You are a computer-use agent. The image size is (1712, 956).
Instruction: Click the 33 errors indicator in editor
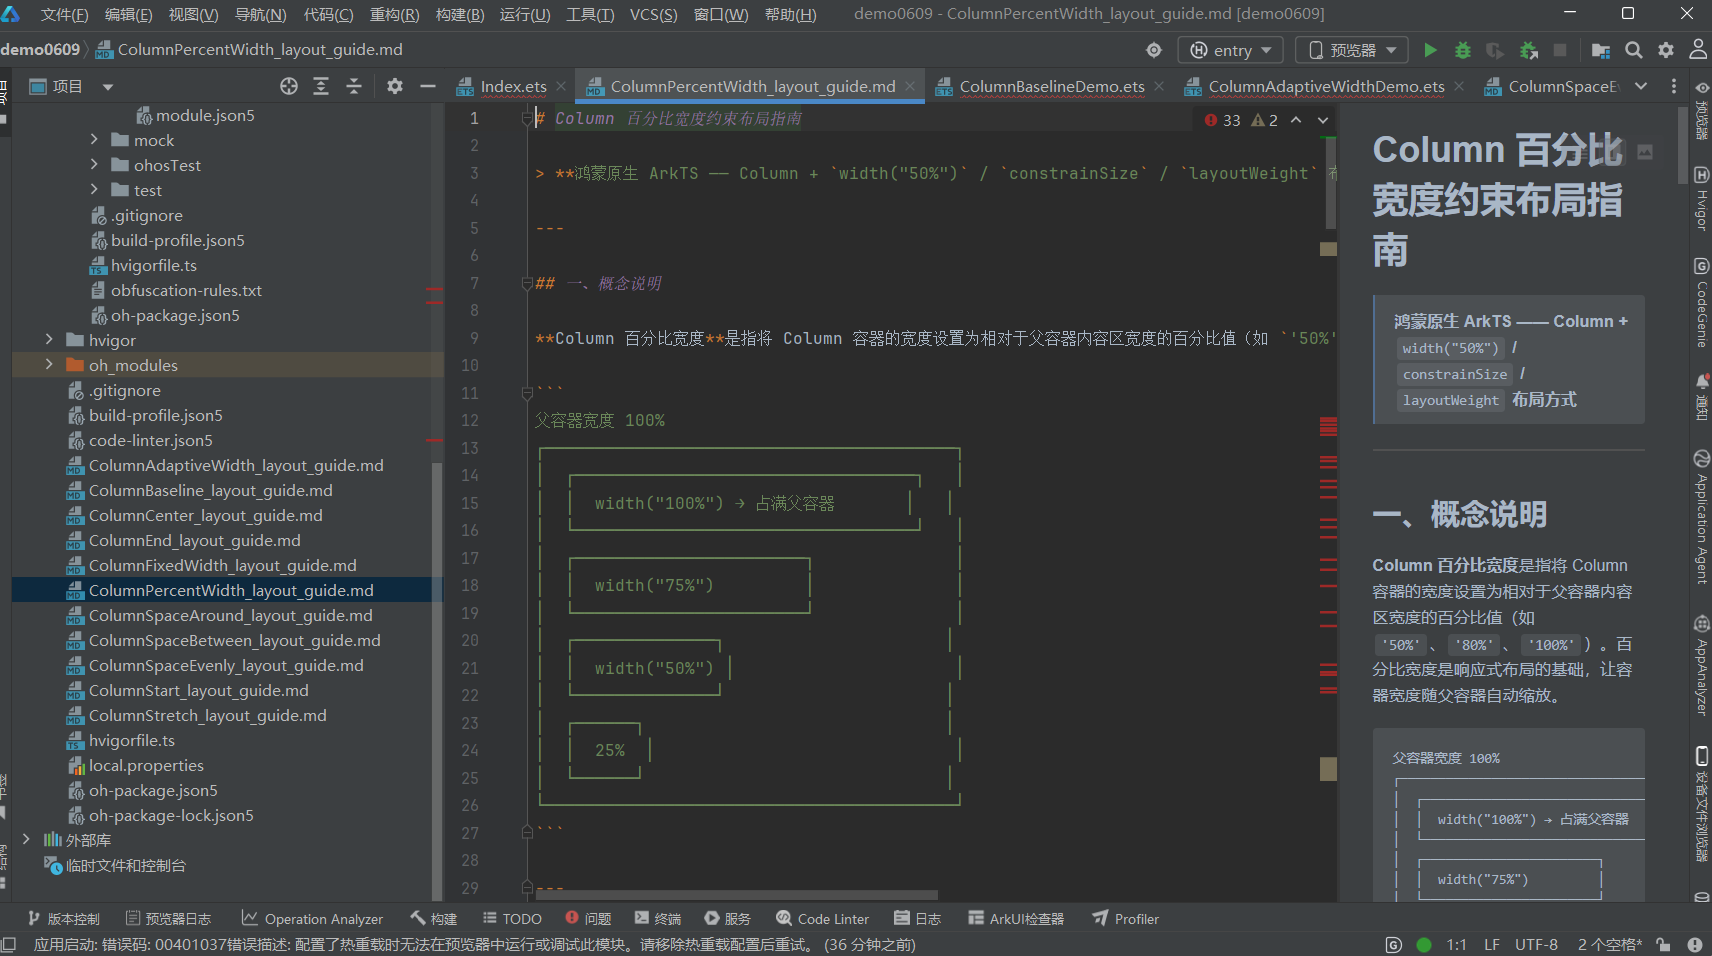point(1223,120)
